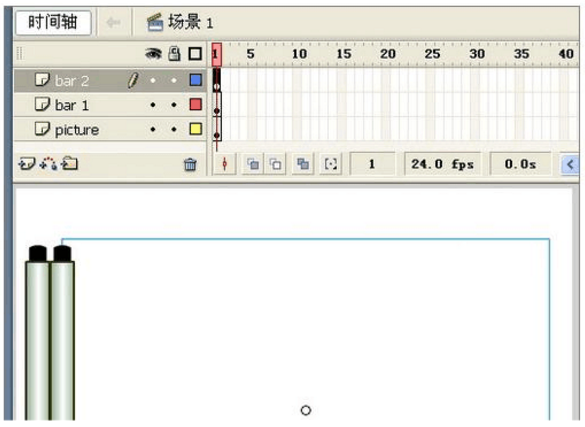Add a motion guide layer
The width and height of the screenshot is (585, 427).
pos(49,163)
